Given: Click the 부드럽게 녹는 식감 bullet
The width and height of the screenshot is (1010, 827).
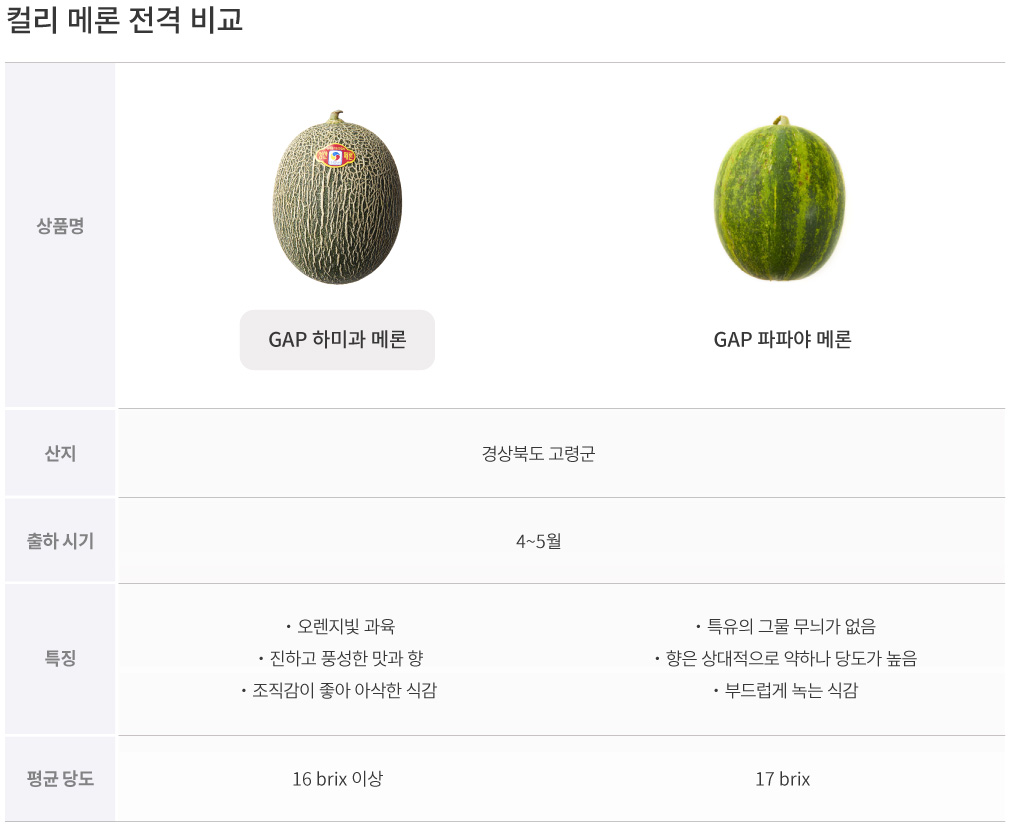Looking at the screenshot, I should (x=785, y=690).
